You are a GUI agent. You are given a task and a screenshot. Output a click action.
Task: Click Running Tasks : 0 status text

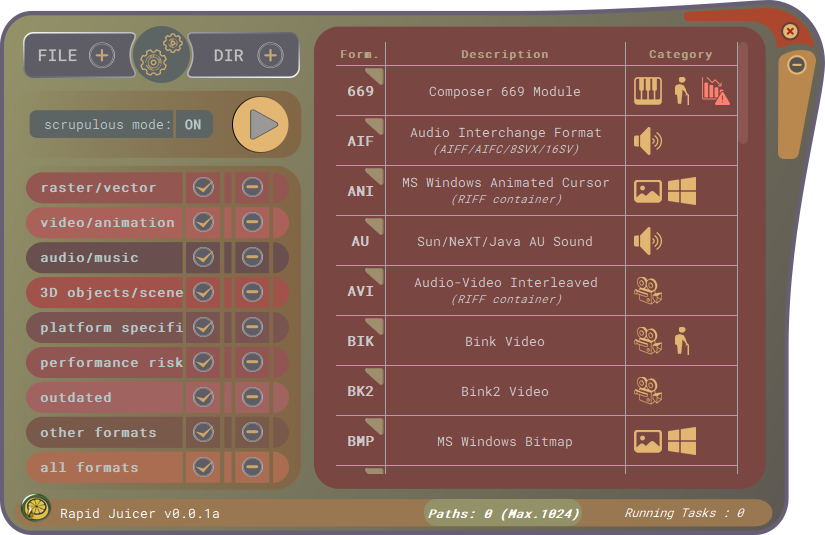685,513
